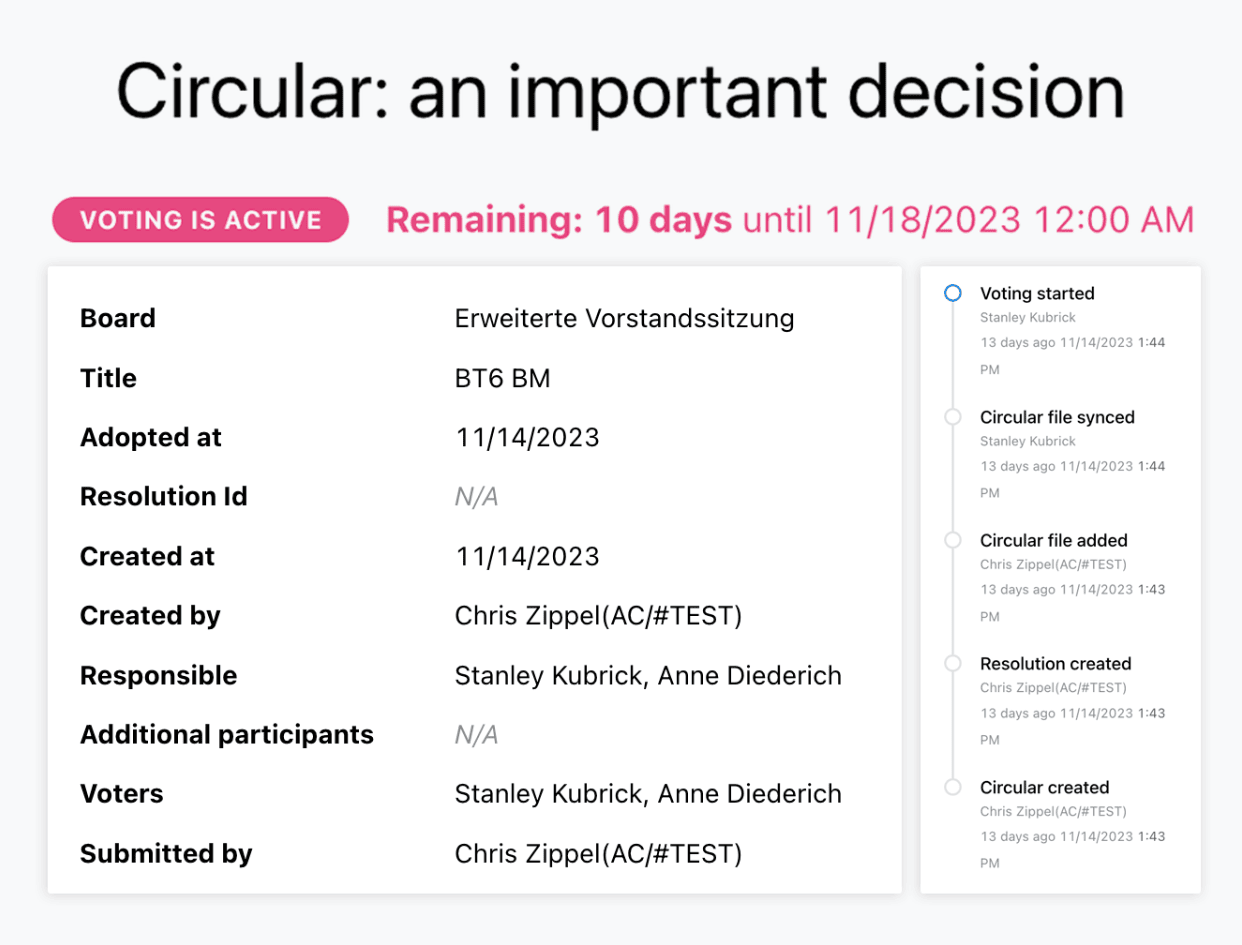
Task: Click the Additional participants N/A value
Action: (x=476, y=735)
